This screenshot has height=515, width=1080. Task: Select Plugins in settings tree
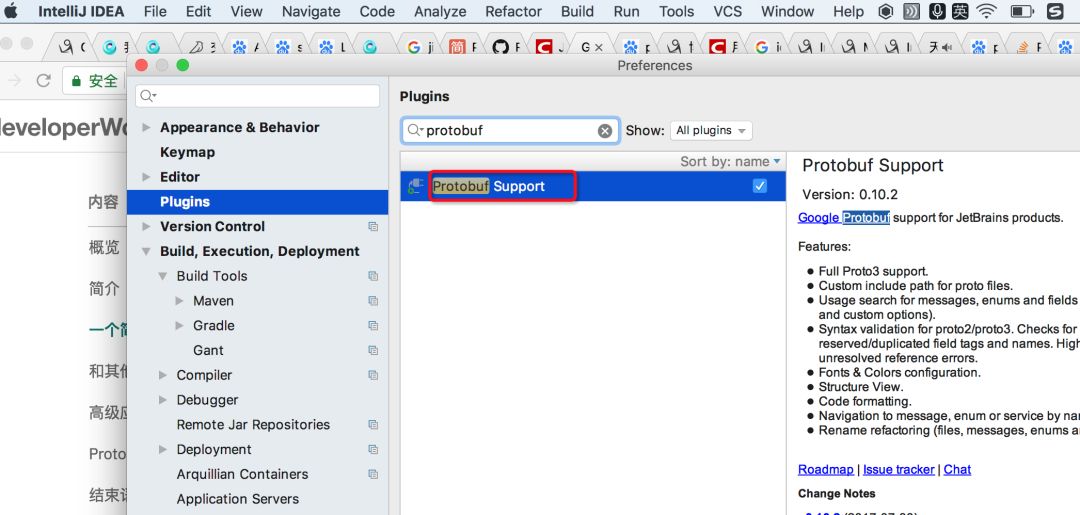[258, 202]
